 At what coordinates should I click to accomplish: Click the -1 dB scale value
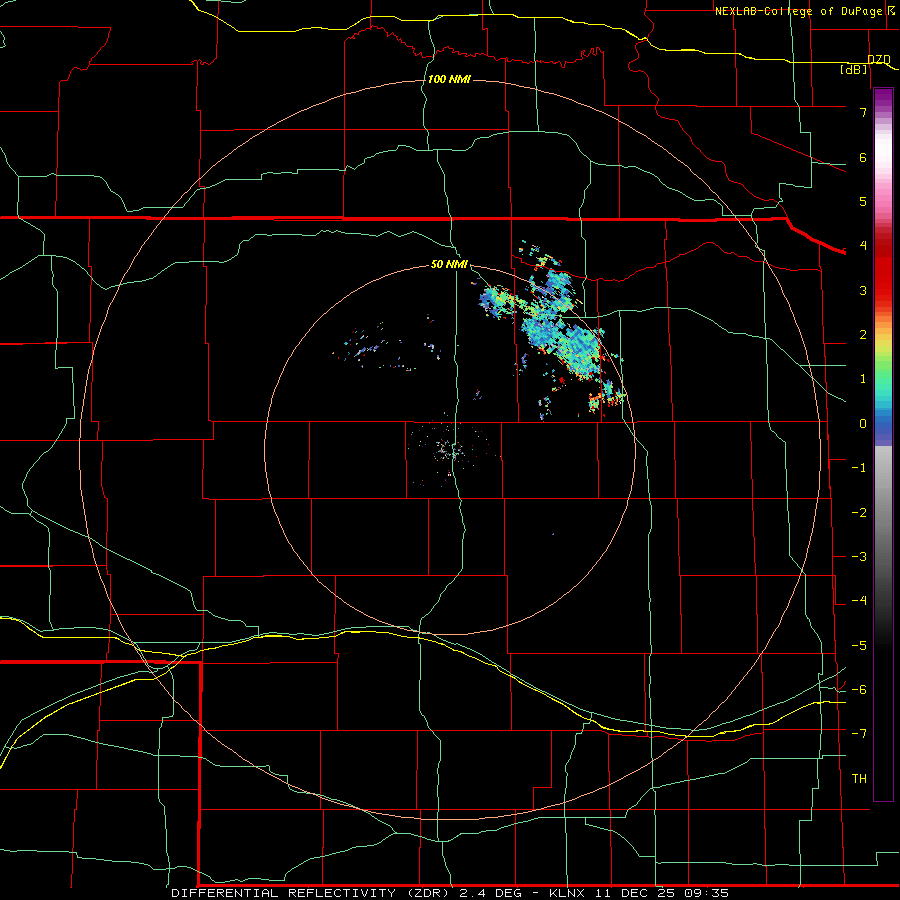coord(859,468)
